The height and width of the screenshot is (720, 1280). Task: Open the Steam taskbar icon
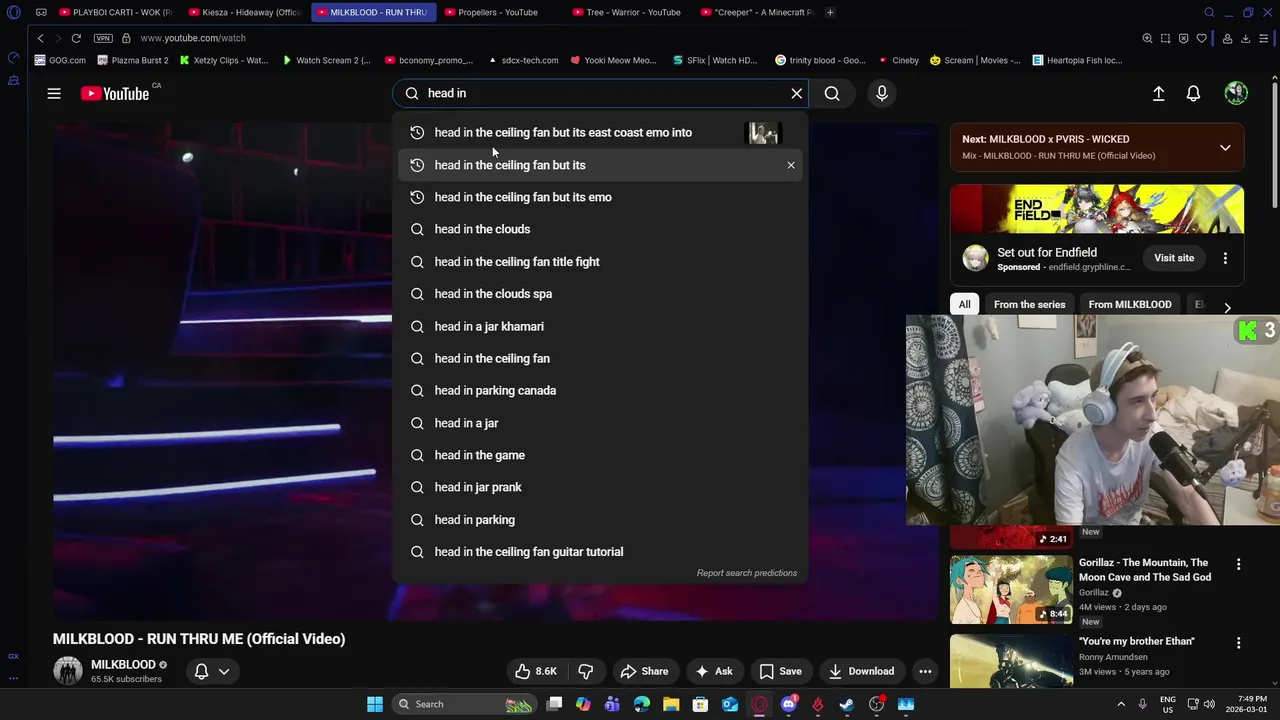click(x=847, y=704)
